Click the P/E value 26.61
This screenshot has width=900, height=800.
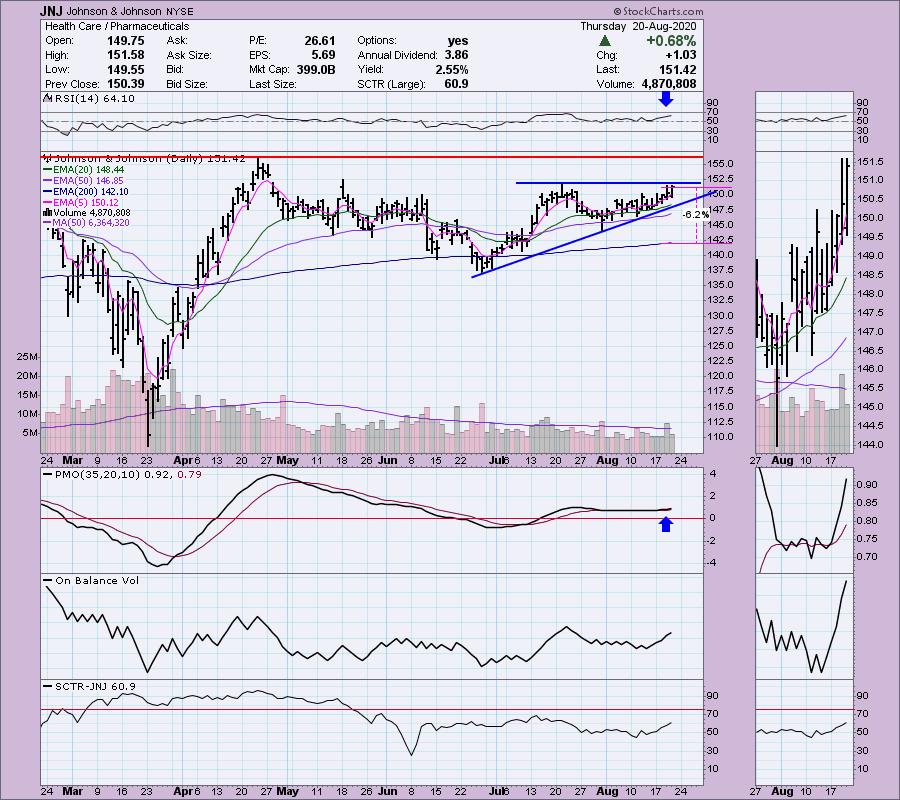coord(320,41)
